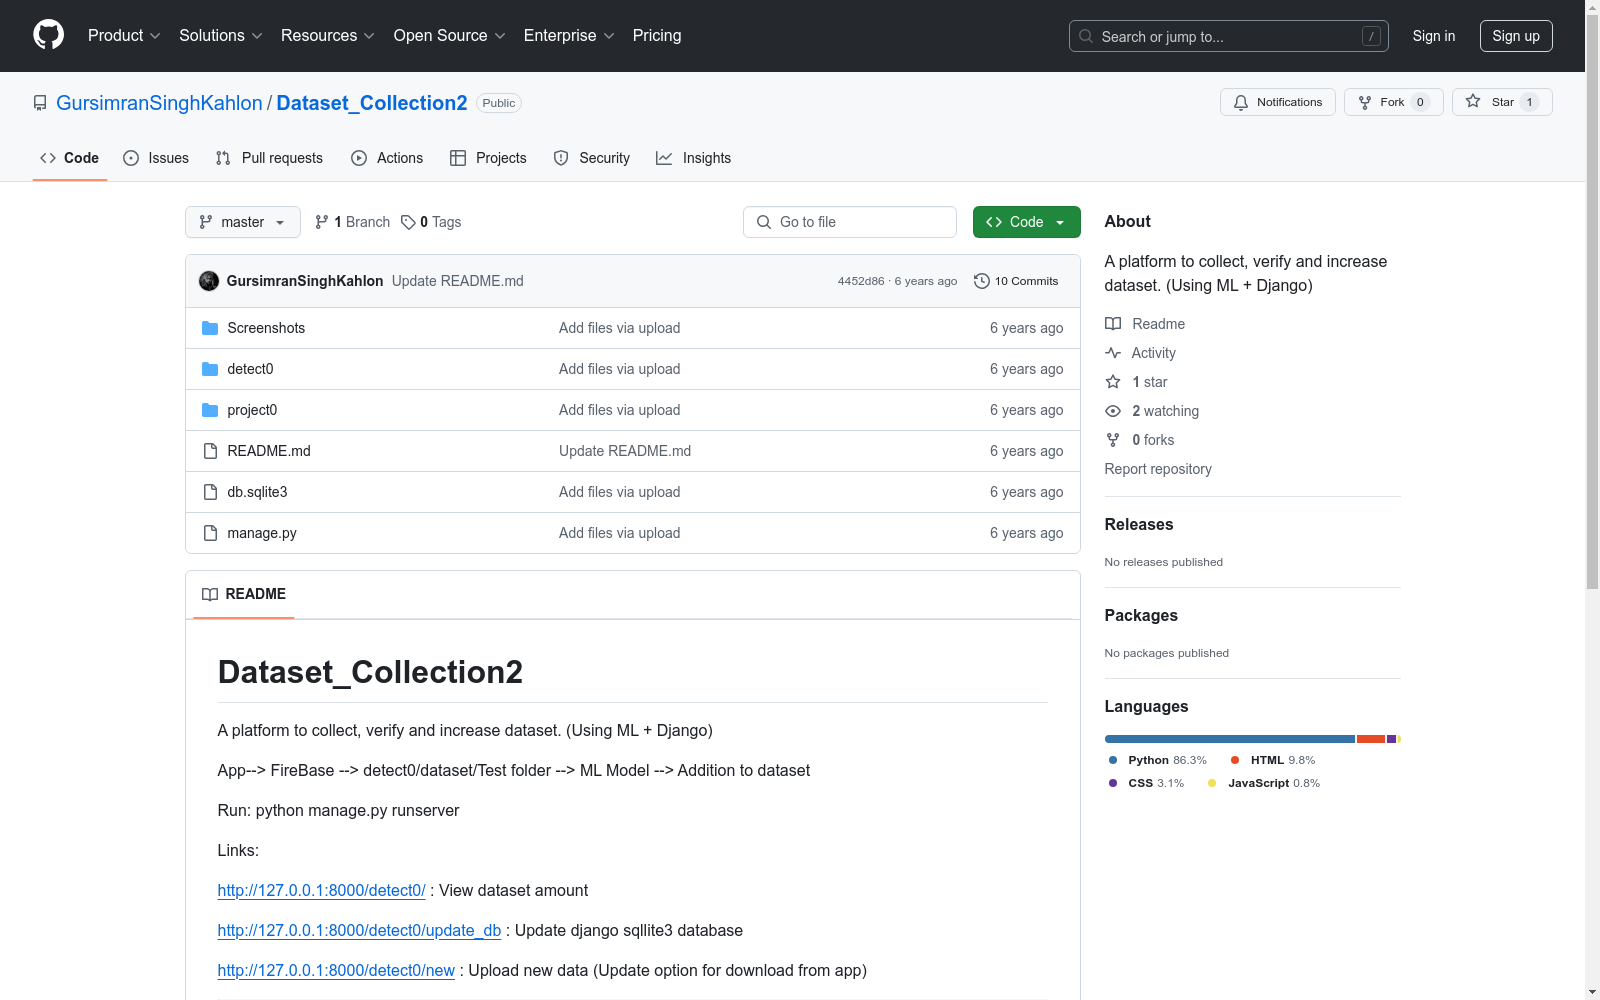Open the Releases section heading
This screenshot has height=1000, width=1600.
[x=1139, y=524]
